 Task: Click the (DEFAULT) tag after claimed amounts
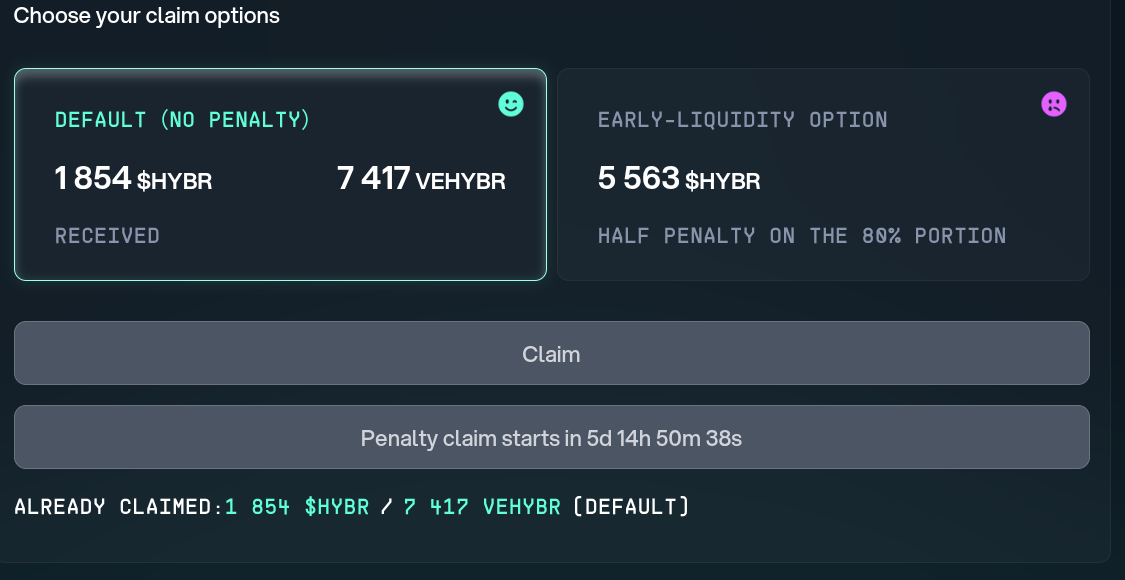(631, 506)
